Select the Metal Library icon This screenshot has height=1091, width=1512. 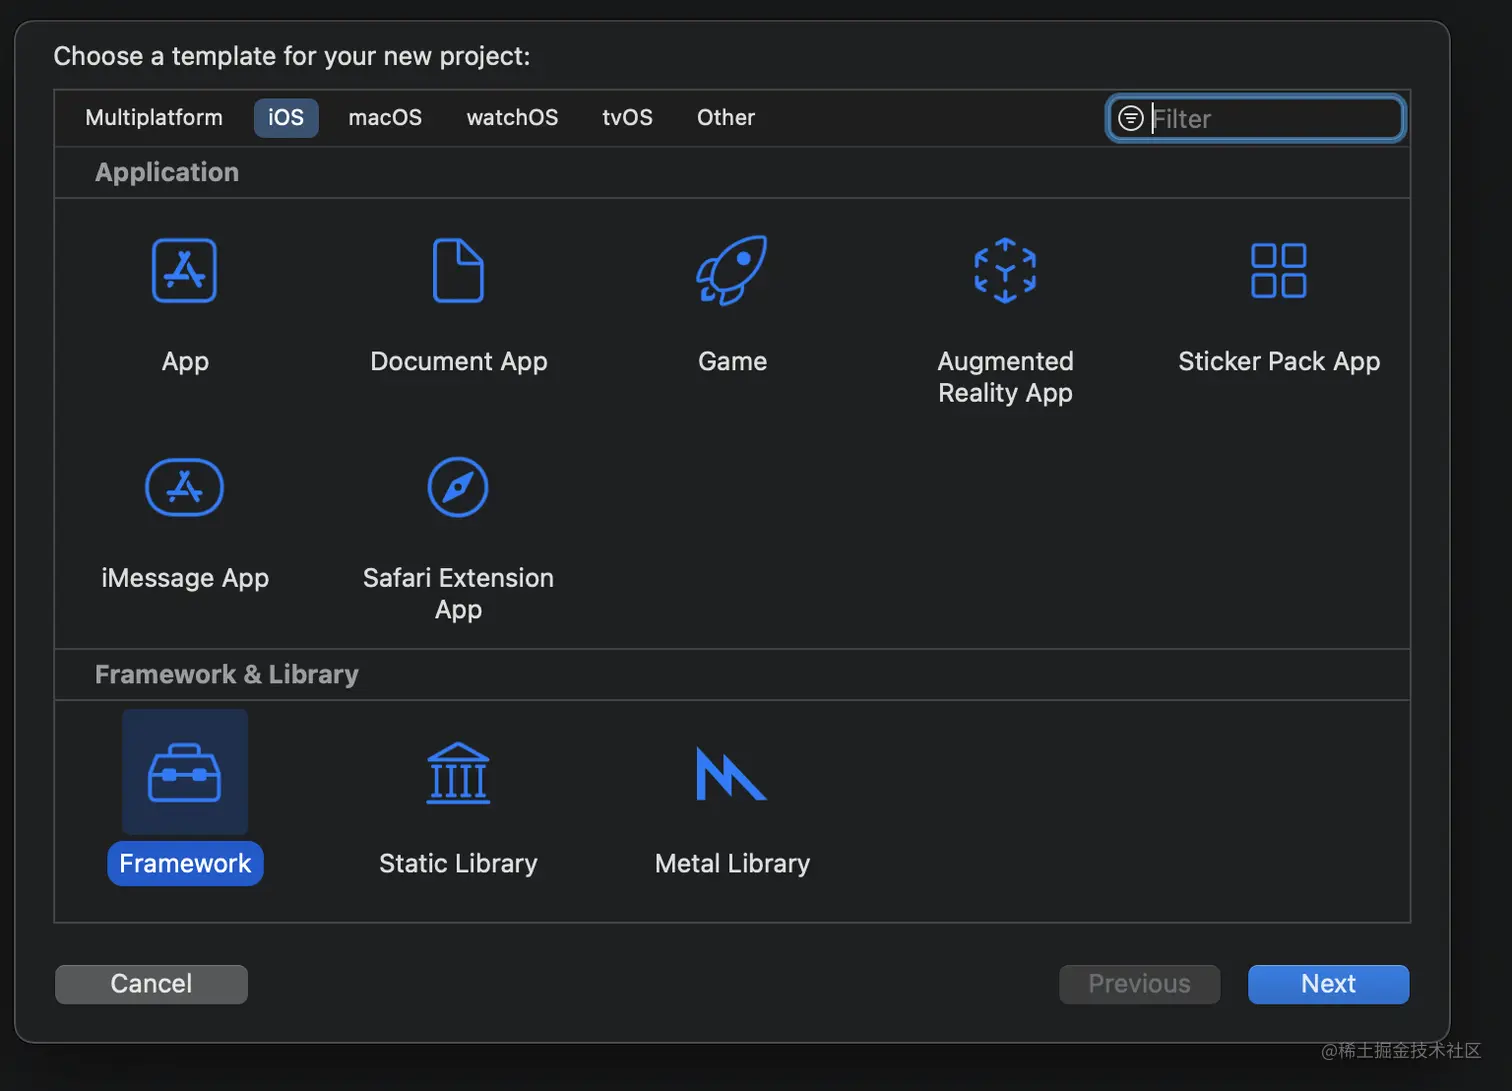click(731, 773)
